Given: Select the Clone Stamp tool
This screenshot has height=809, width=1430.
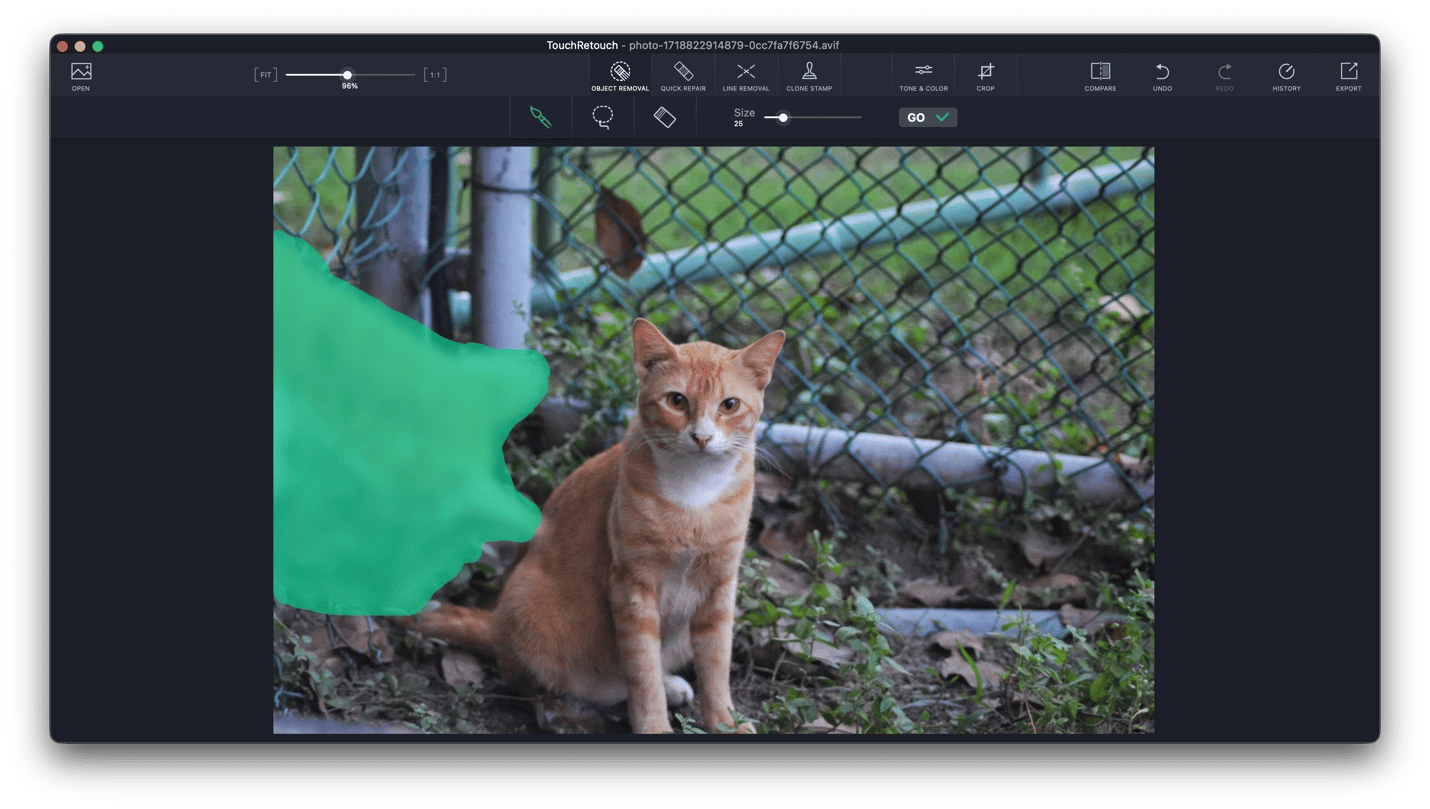Looking at the screenshot, I should coord(809,76).
